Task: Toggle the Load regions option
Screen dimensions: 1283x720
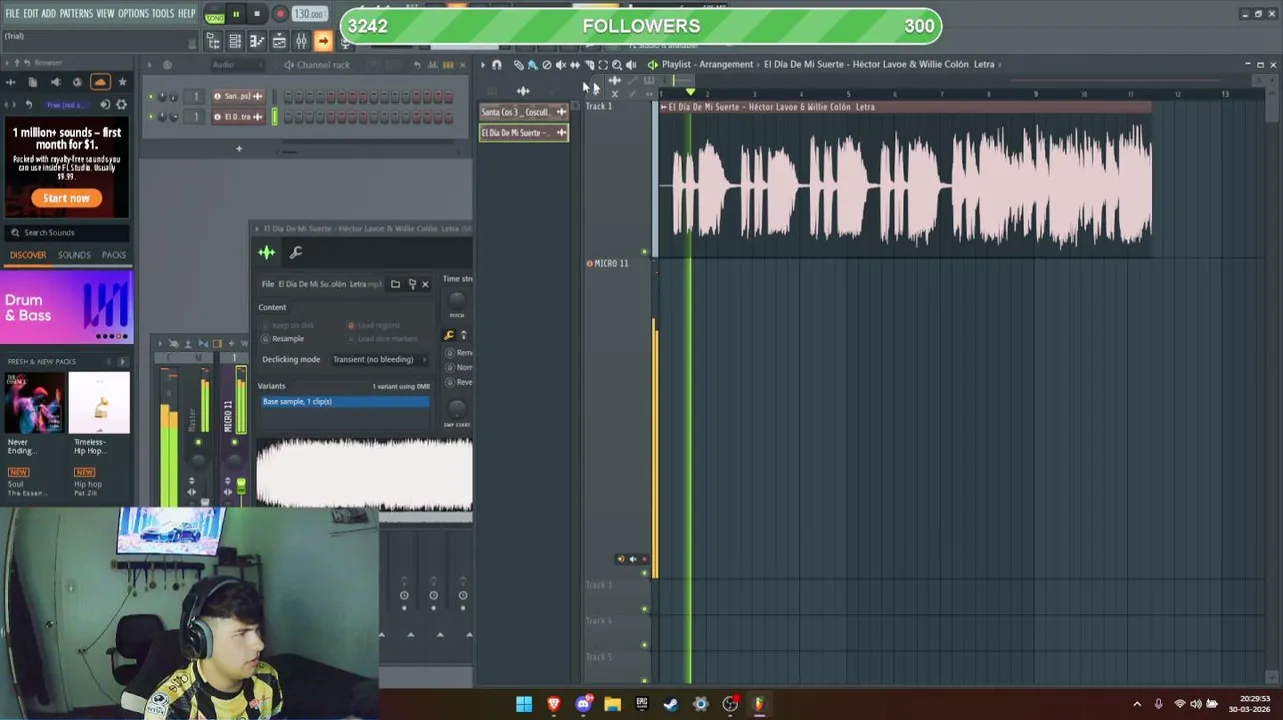Action: pos(374,326)
